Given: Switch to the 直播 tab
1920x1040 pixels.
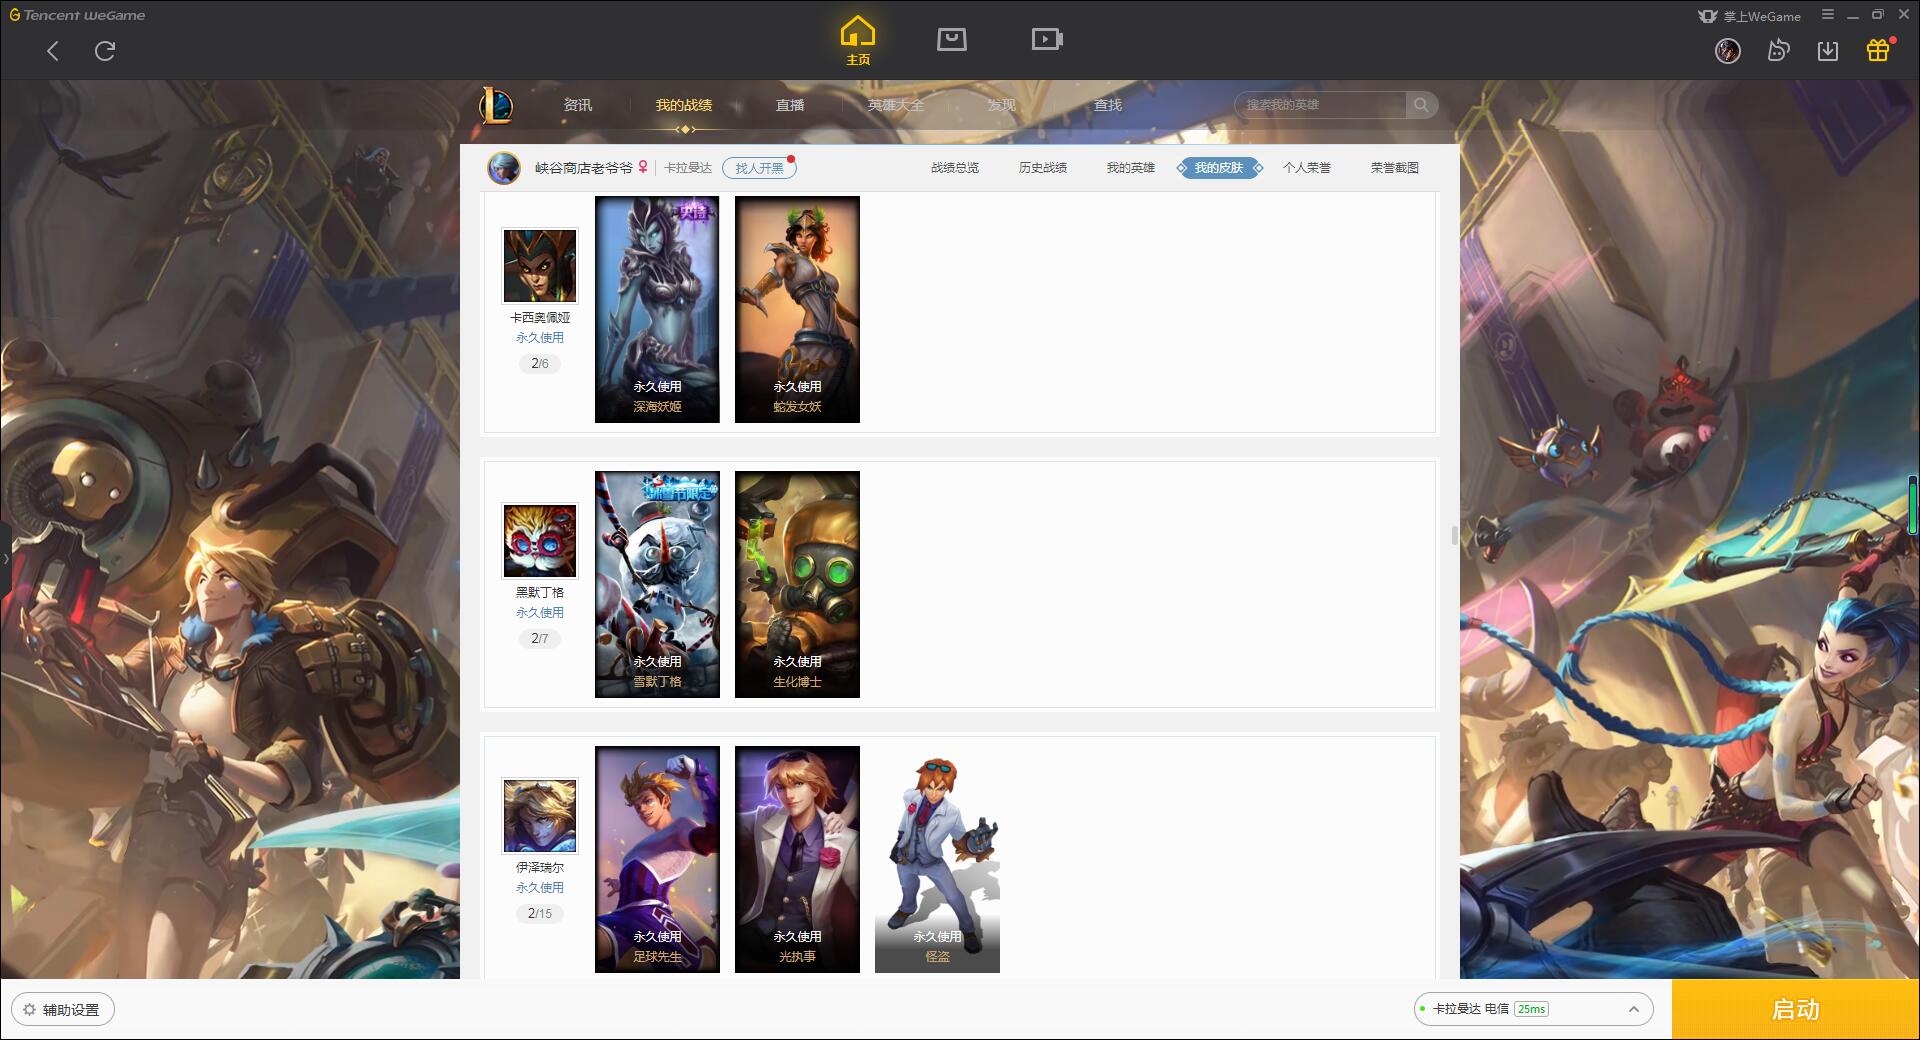Looking at the screenshot, I should [790, 105].
